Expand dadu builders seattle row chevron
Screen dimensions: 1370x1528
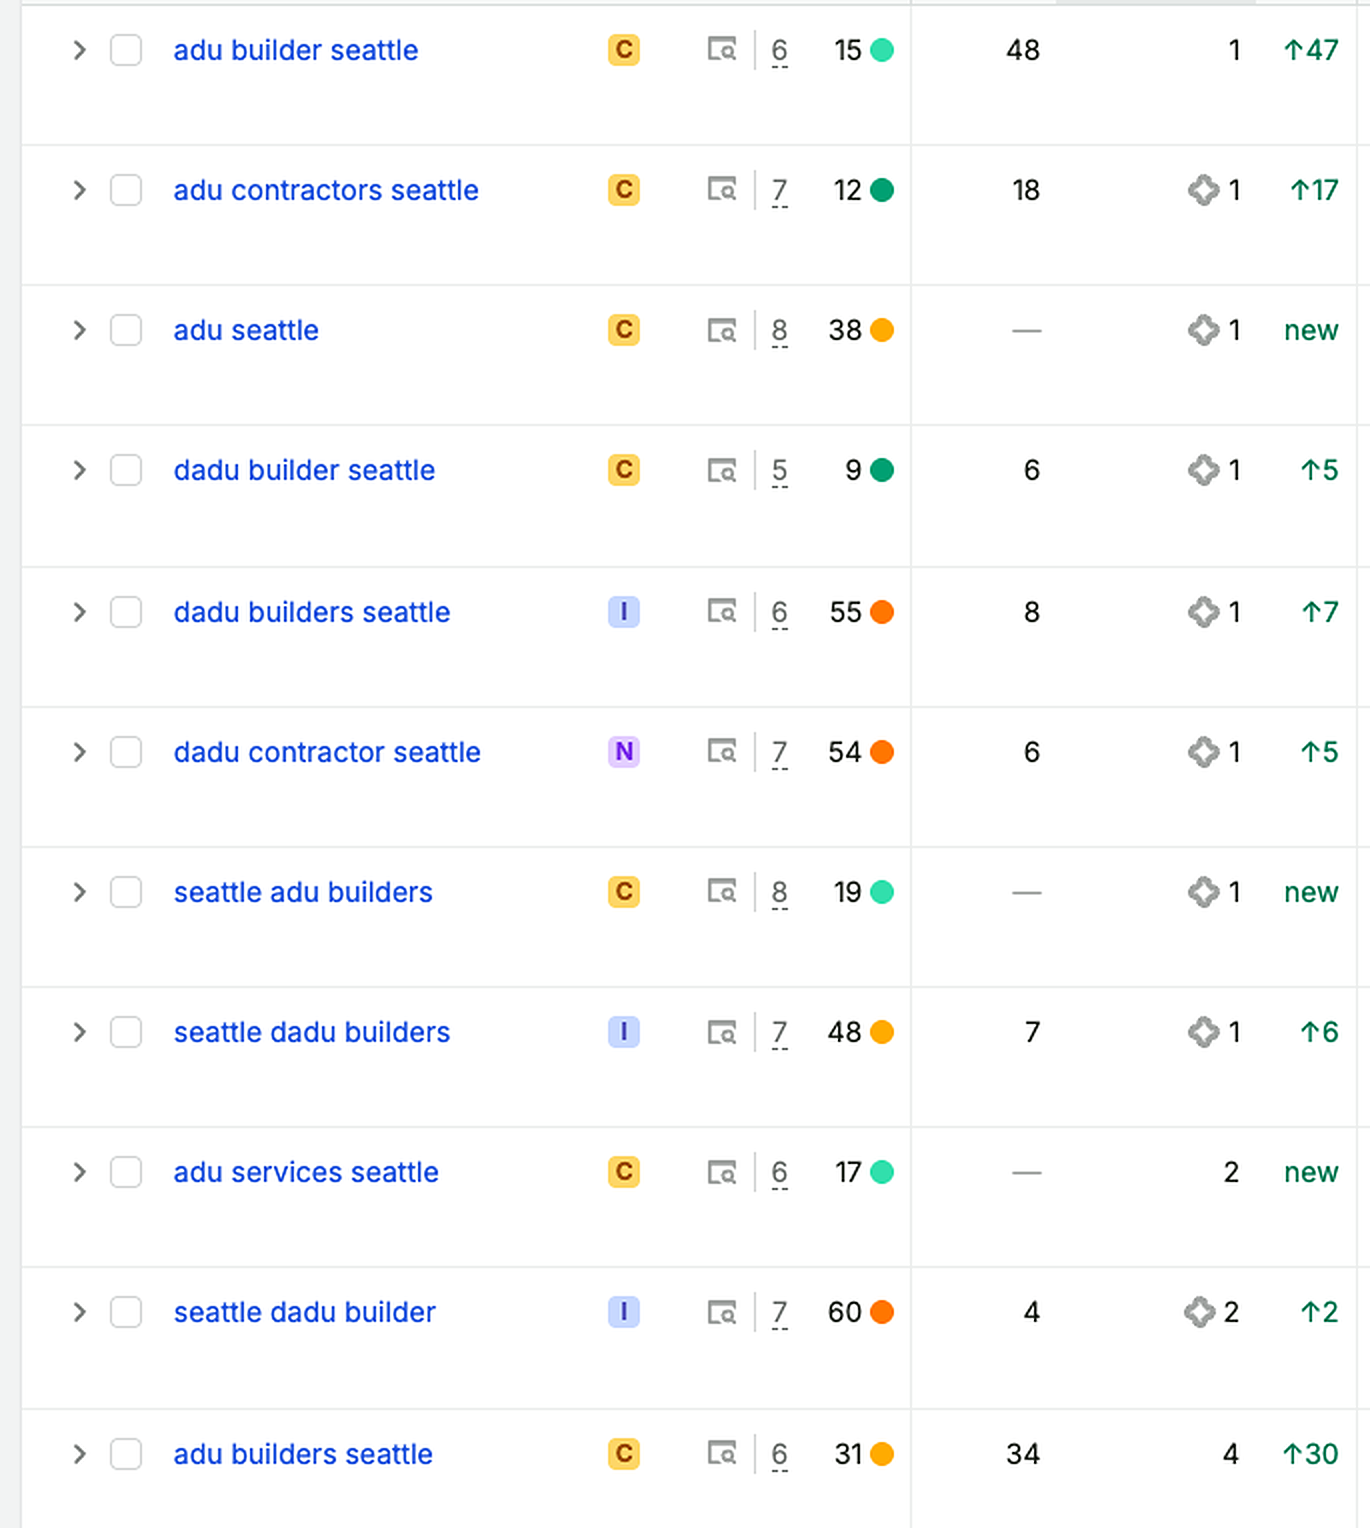click(x=80, y=612)
